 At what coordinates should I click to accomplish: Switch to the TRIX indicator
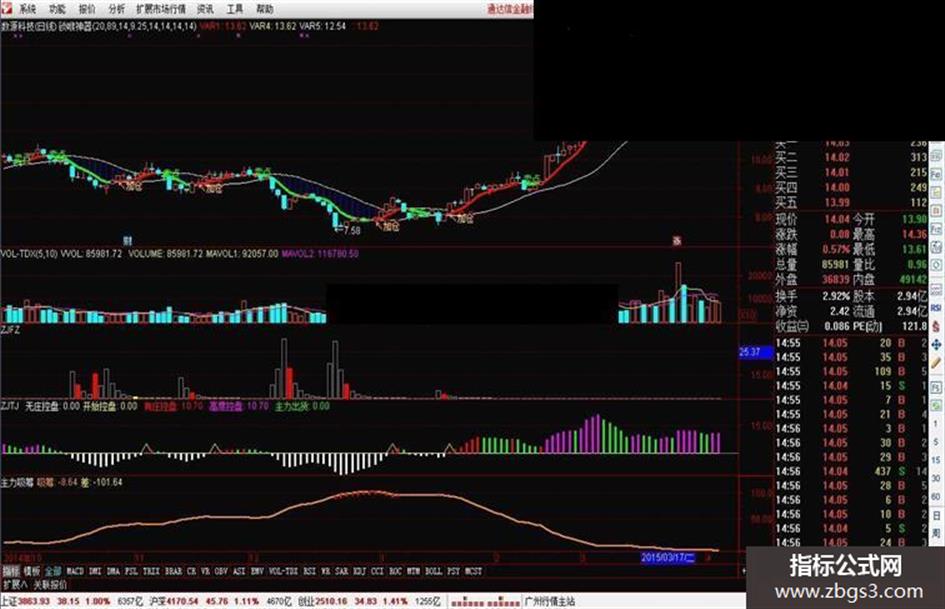[x=151, y=571]
